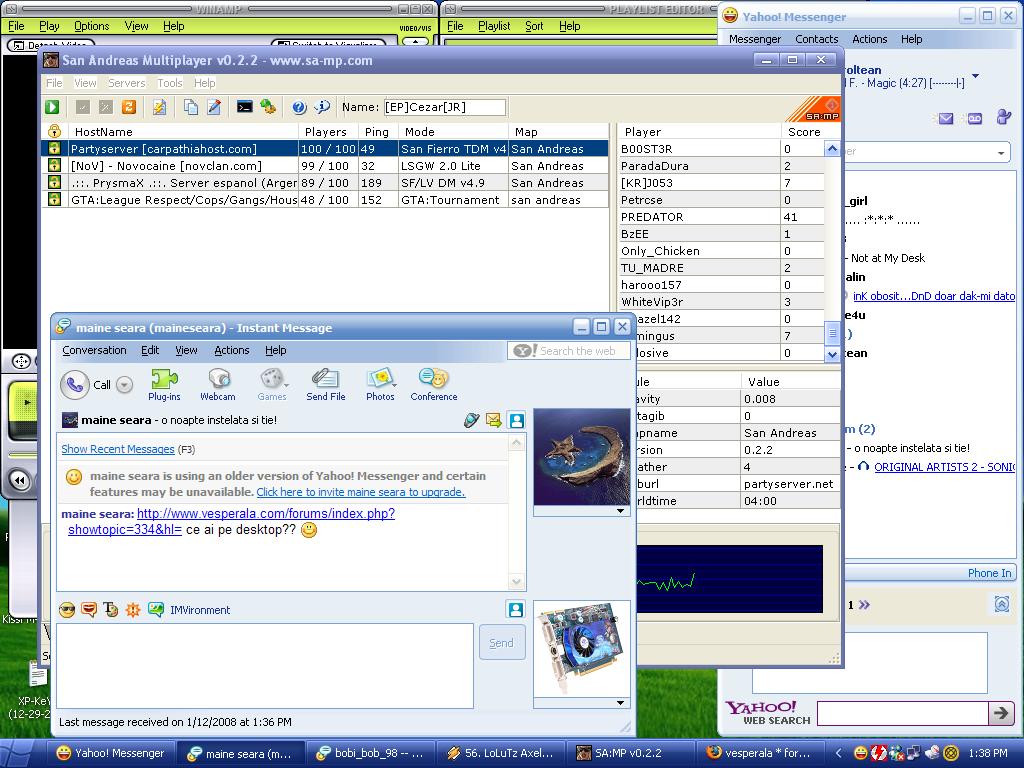The height and width of the screenshot is (768, 1024).
Task: Click the Send File paperclip icon
Action: click(x=325, y=384)
